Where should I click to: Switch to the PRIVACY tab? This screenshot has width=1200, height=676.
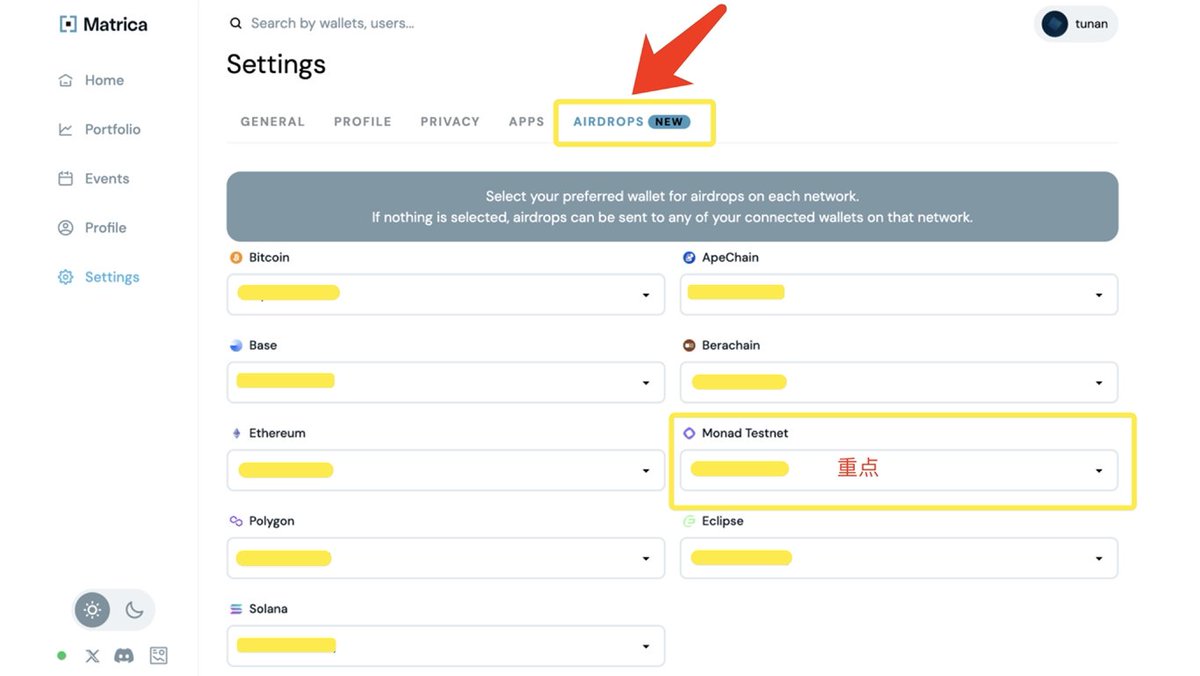[450, 121]
